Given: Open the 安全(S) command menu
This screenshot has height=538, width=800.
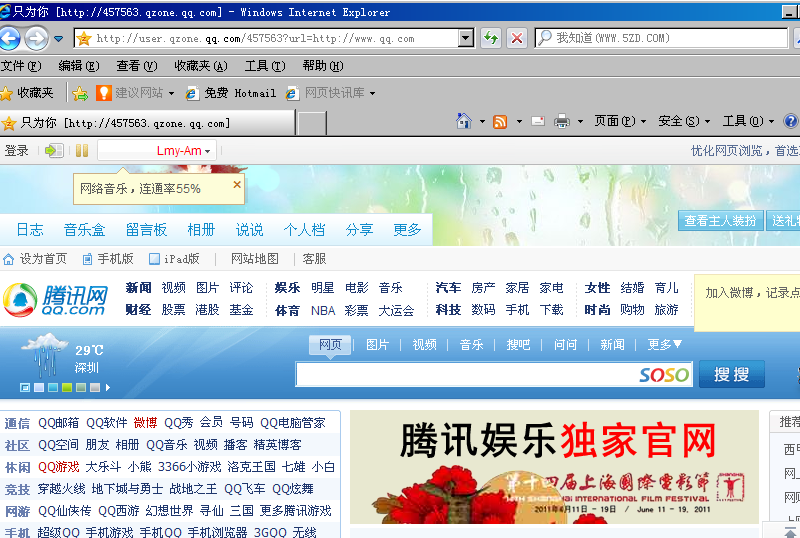Looking at the screenshot, I should (684, 121).
